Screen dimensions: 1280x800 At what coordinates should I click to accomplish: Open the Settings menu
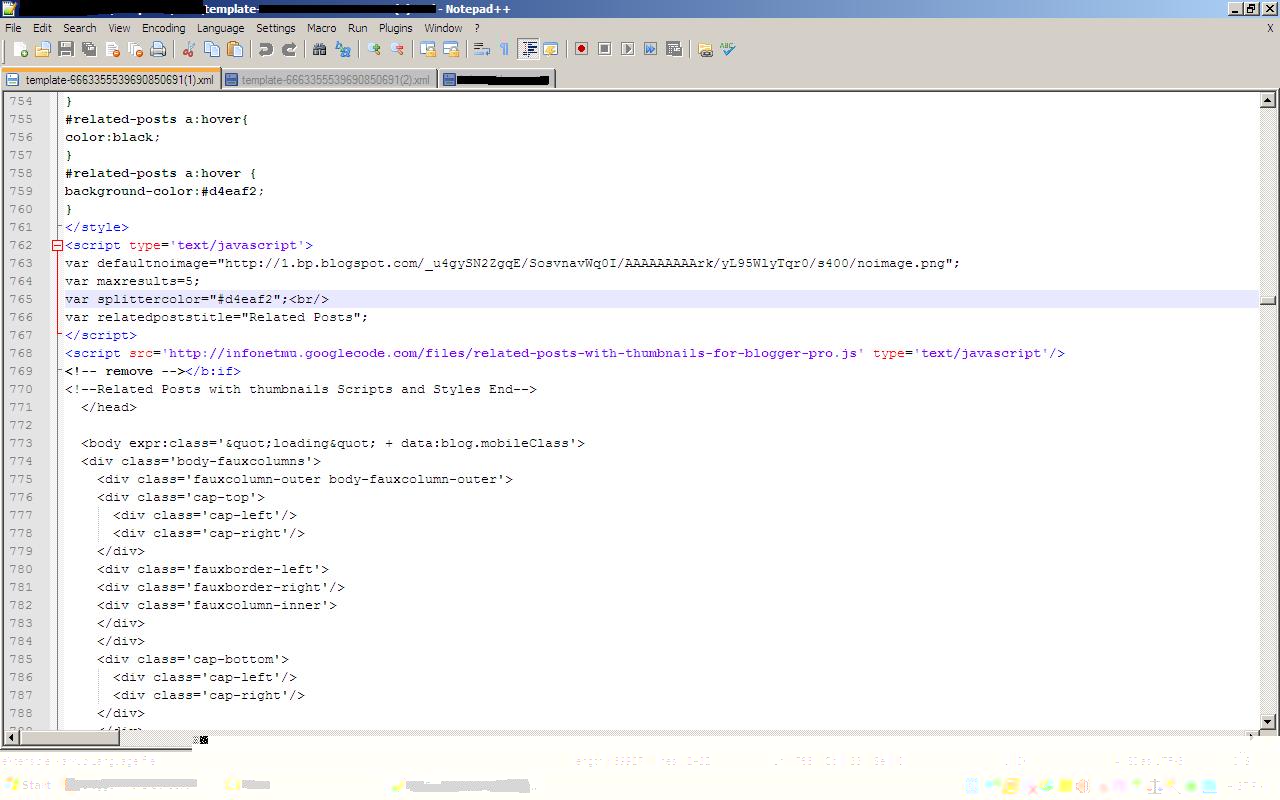[x=275, y=28]
